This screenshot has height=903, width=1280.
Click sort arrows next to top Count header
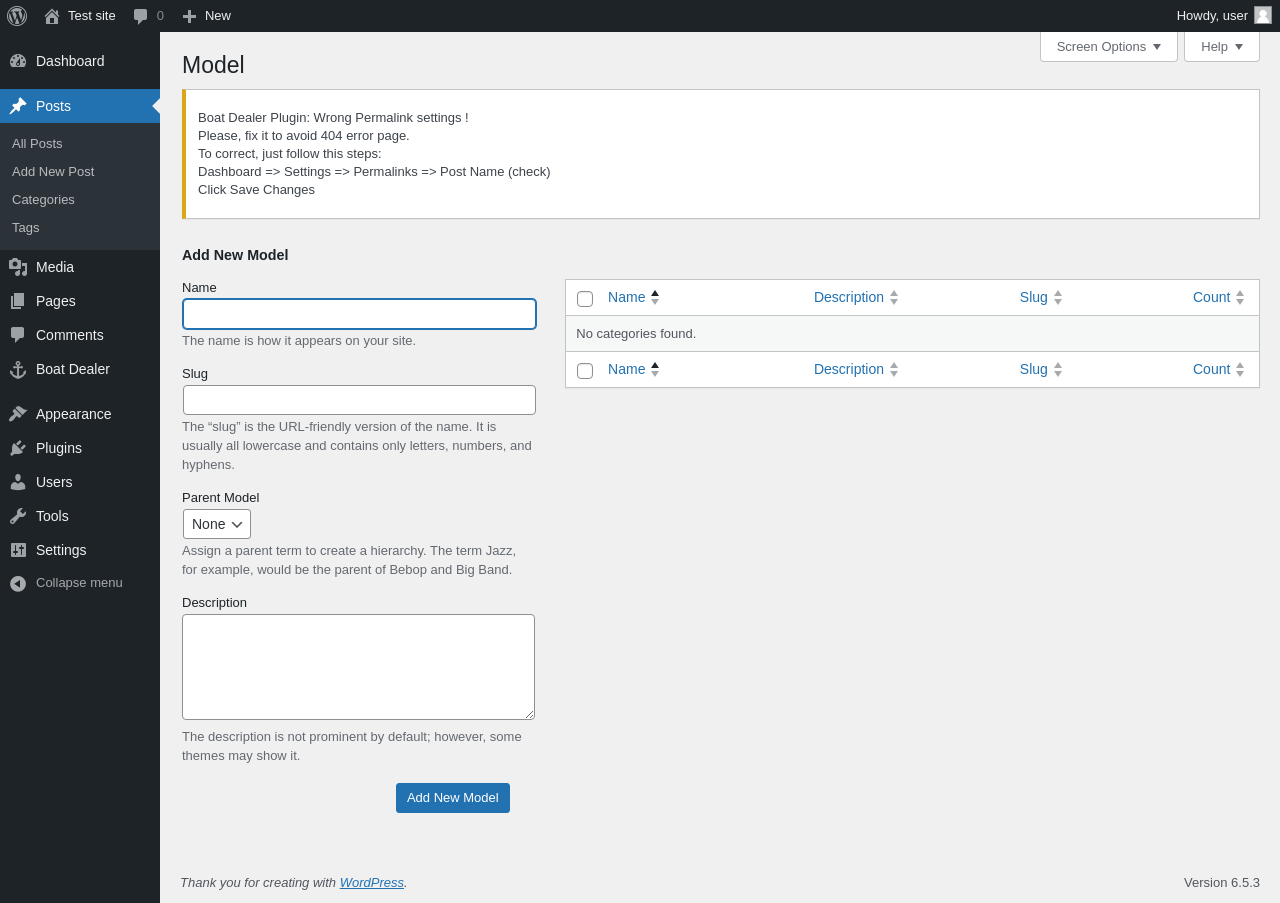point(1240,298)
